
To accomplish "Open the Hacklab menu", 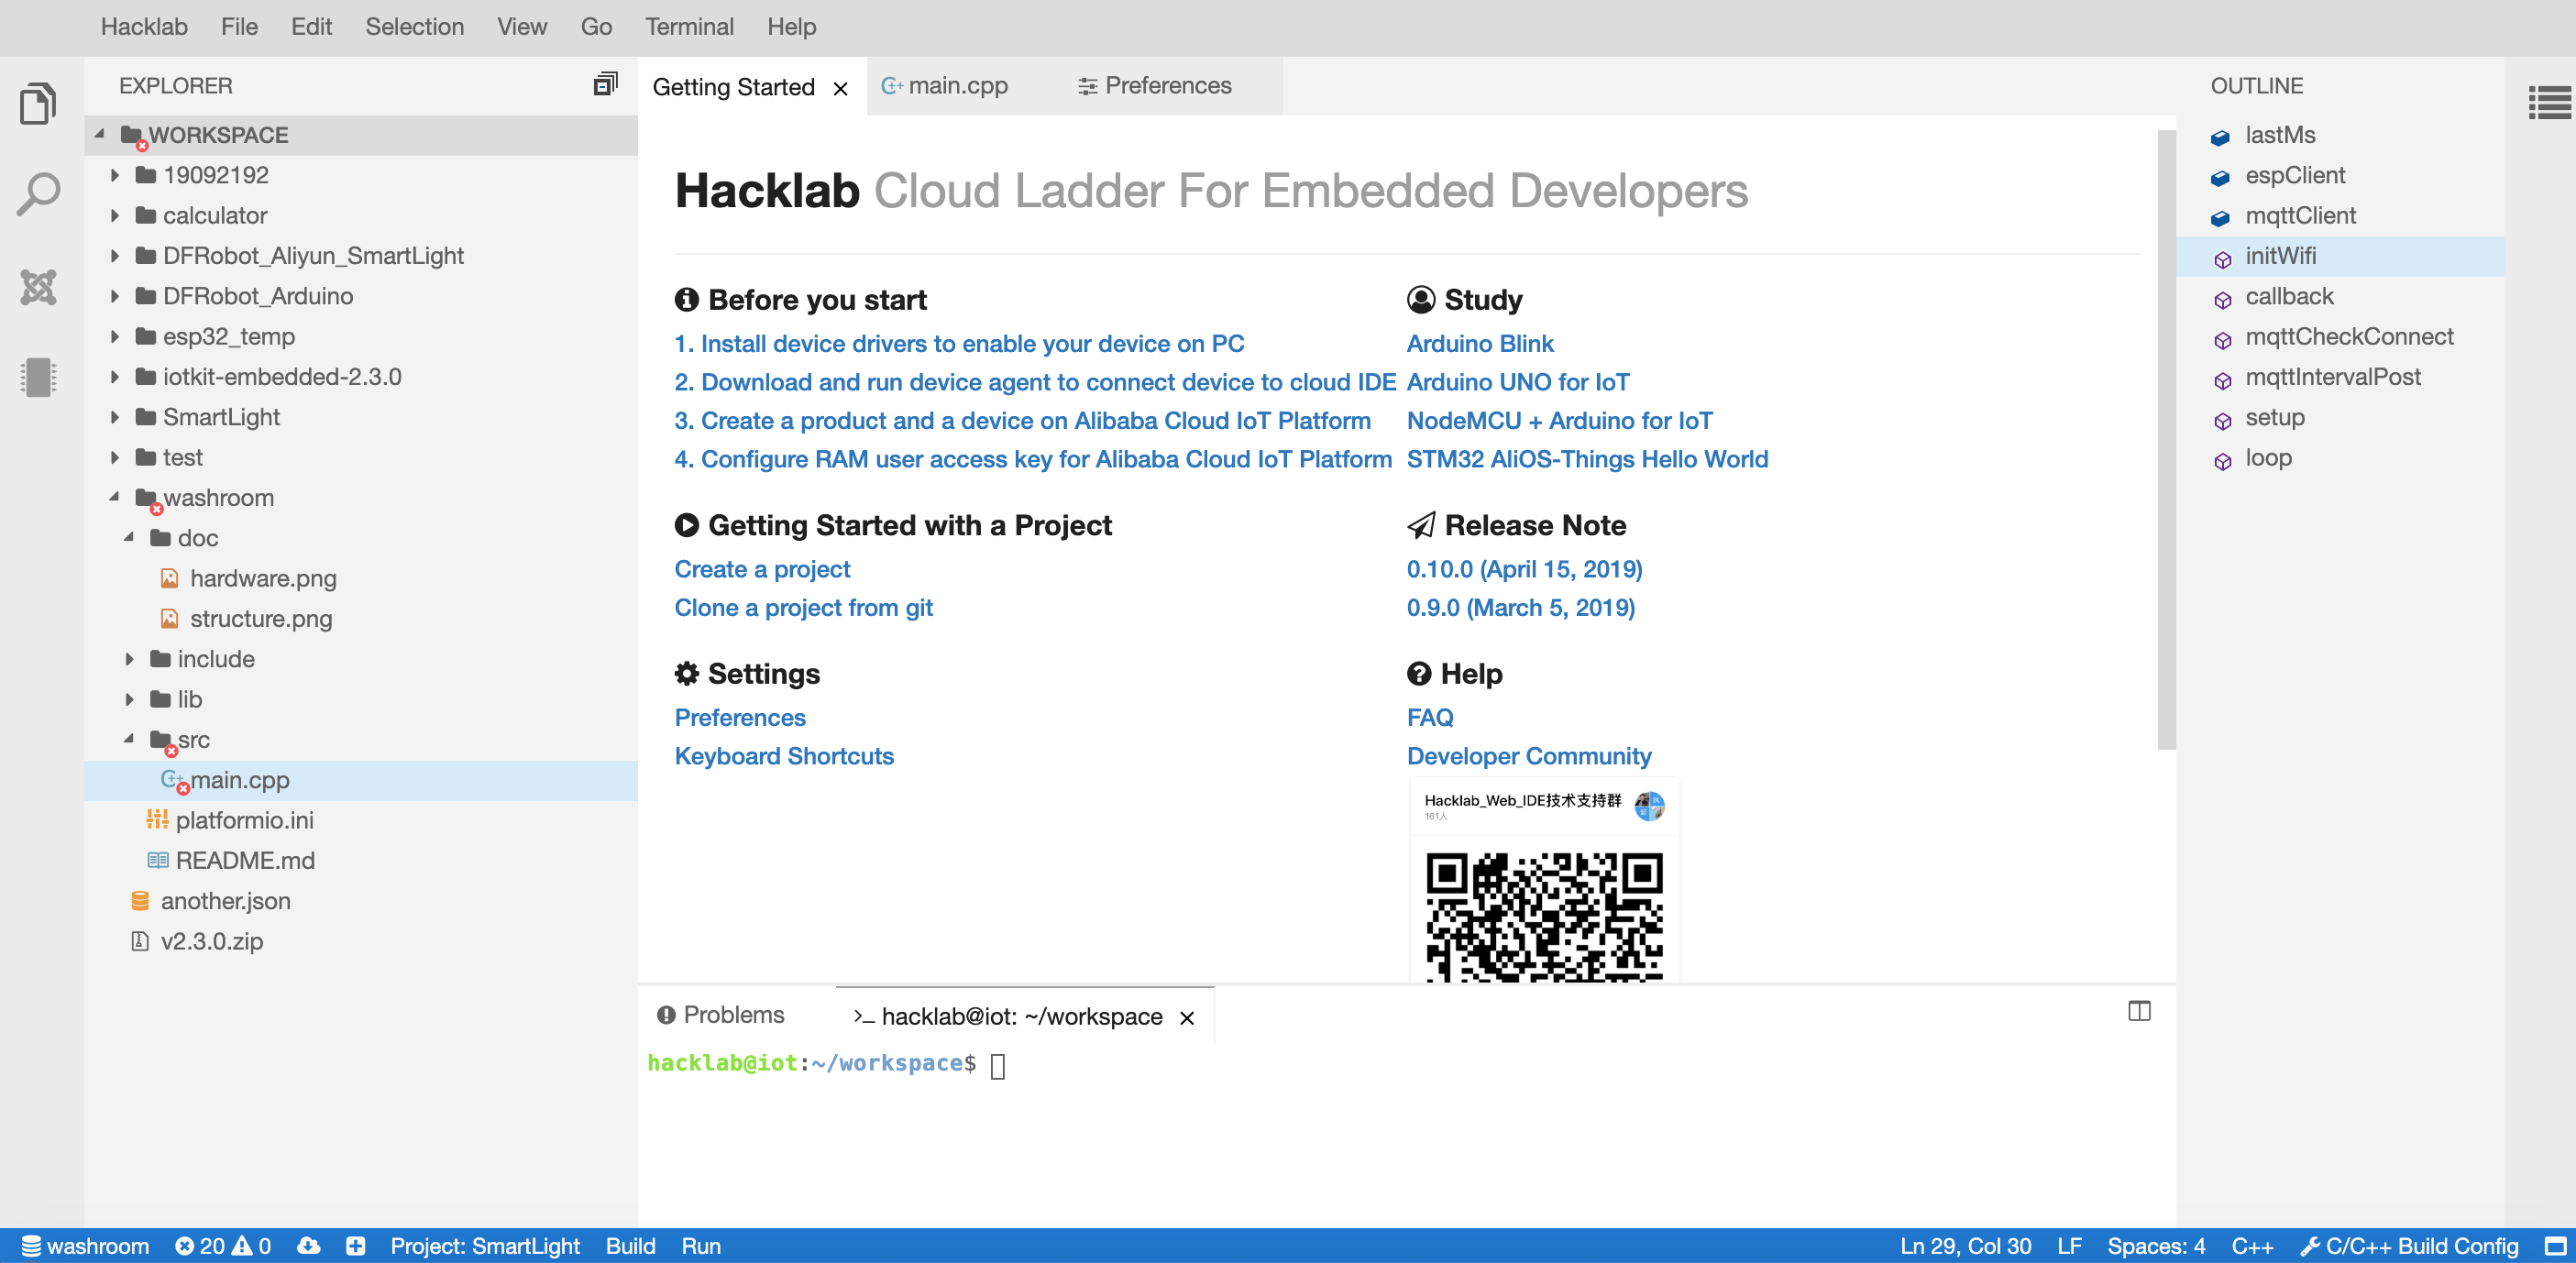I will [x=144, y=27].
